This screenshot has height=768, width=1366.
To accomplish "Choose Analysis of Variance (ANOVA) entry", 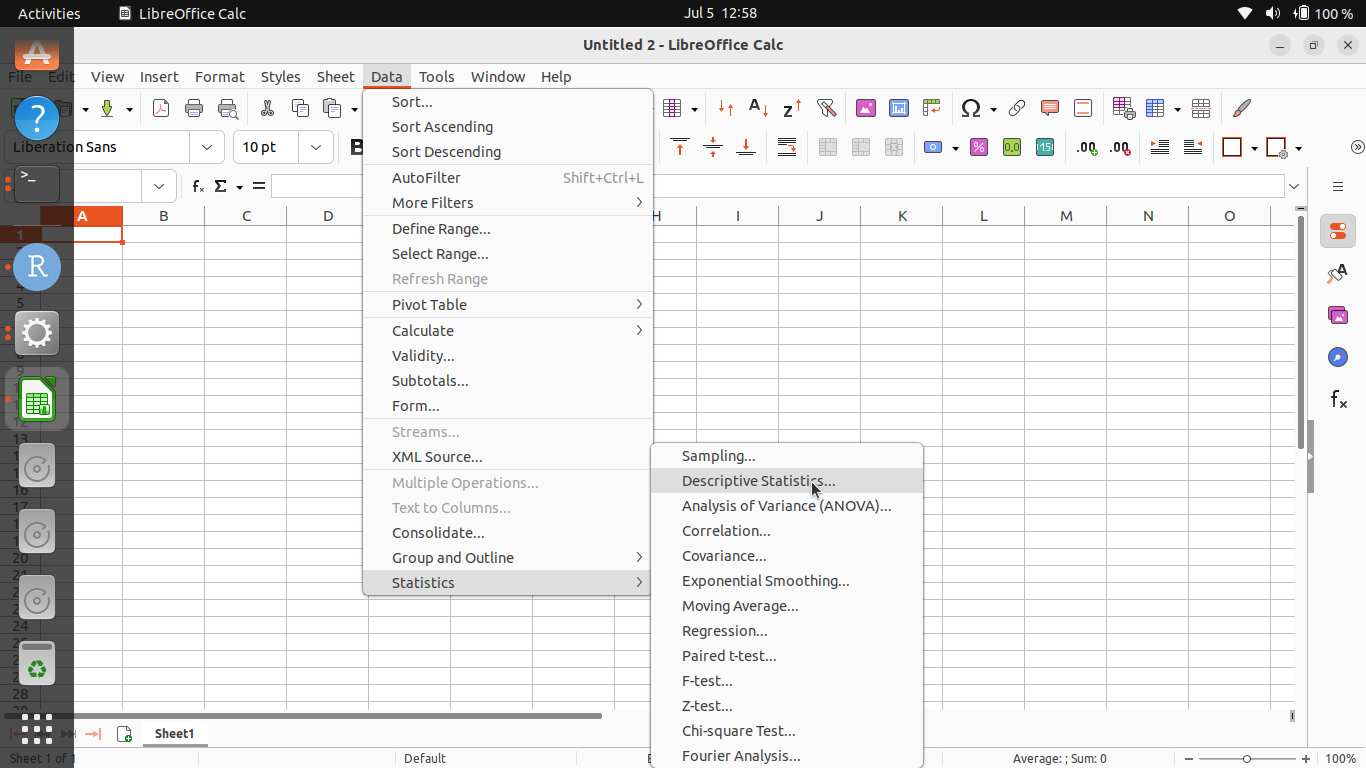I will [786, 506].
